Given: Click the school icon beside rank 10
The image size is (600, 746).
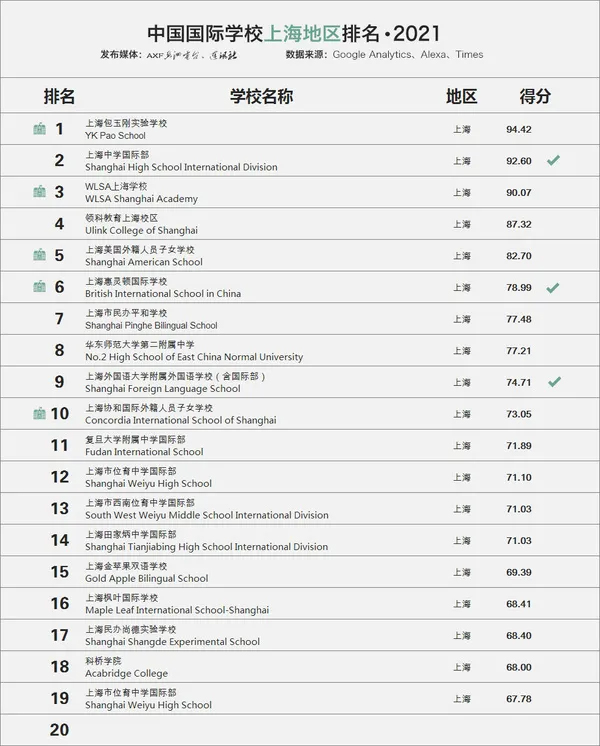Looking at the screenshot, I should coord(39,413).
